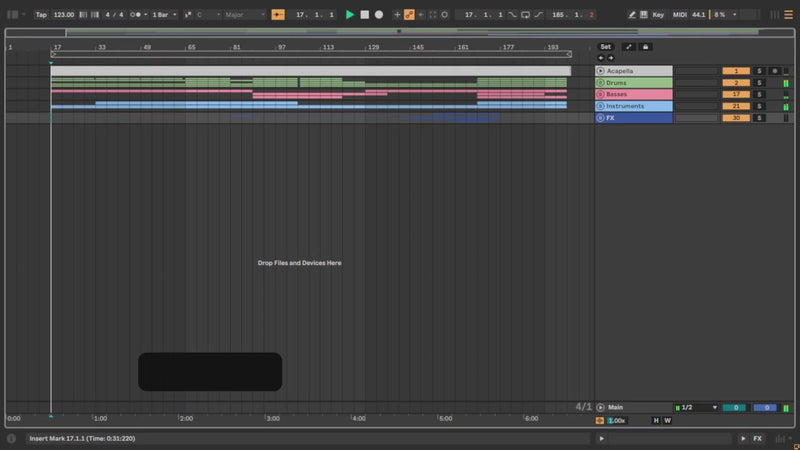This screenshot has width=800, height=450.
Task: Jump to next locator arrow
Action: pyautogui.click(x=610, y=58)
